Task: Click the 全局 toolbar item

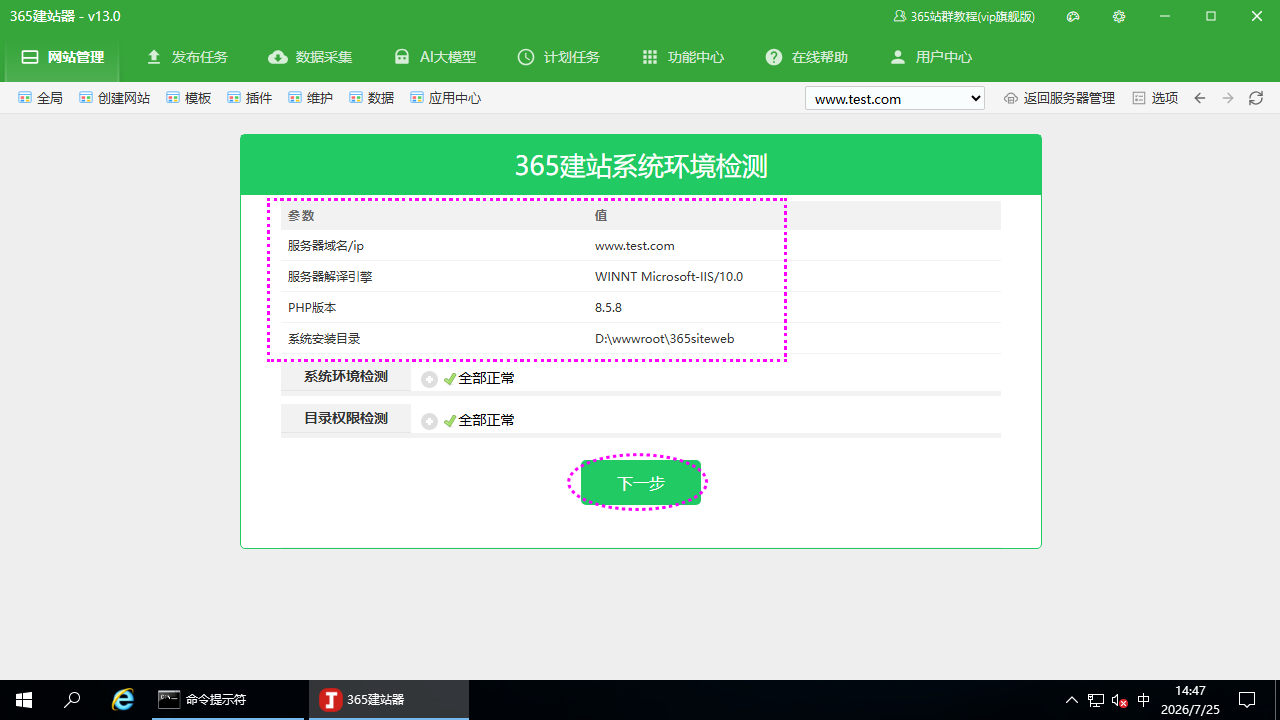Action: (x=41, y=98)
